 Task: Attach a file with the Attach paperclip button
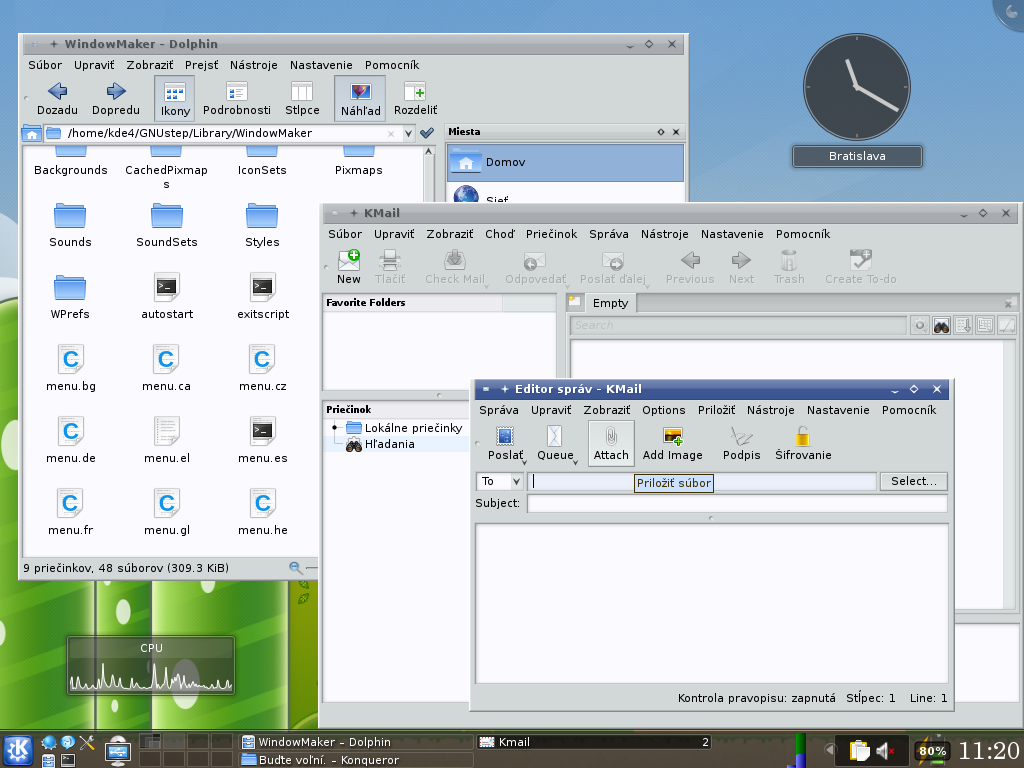611,443
